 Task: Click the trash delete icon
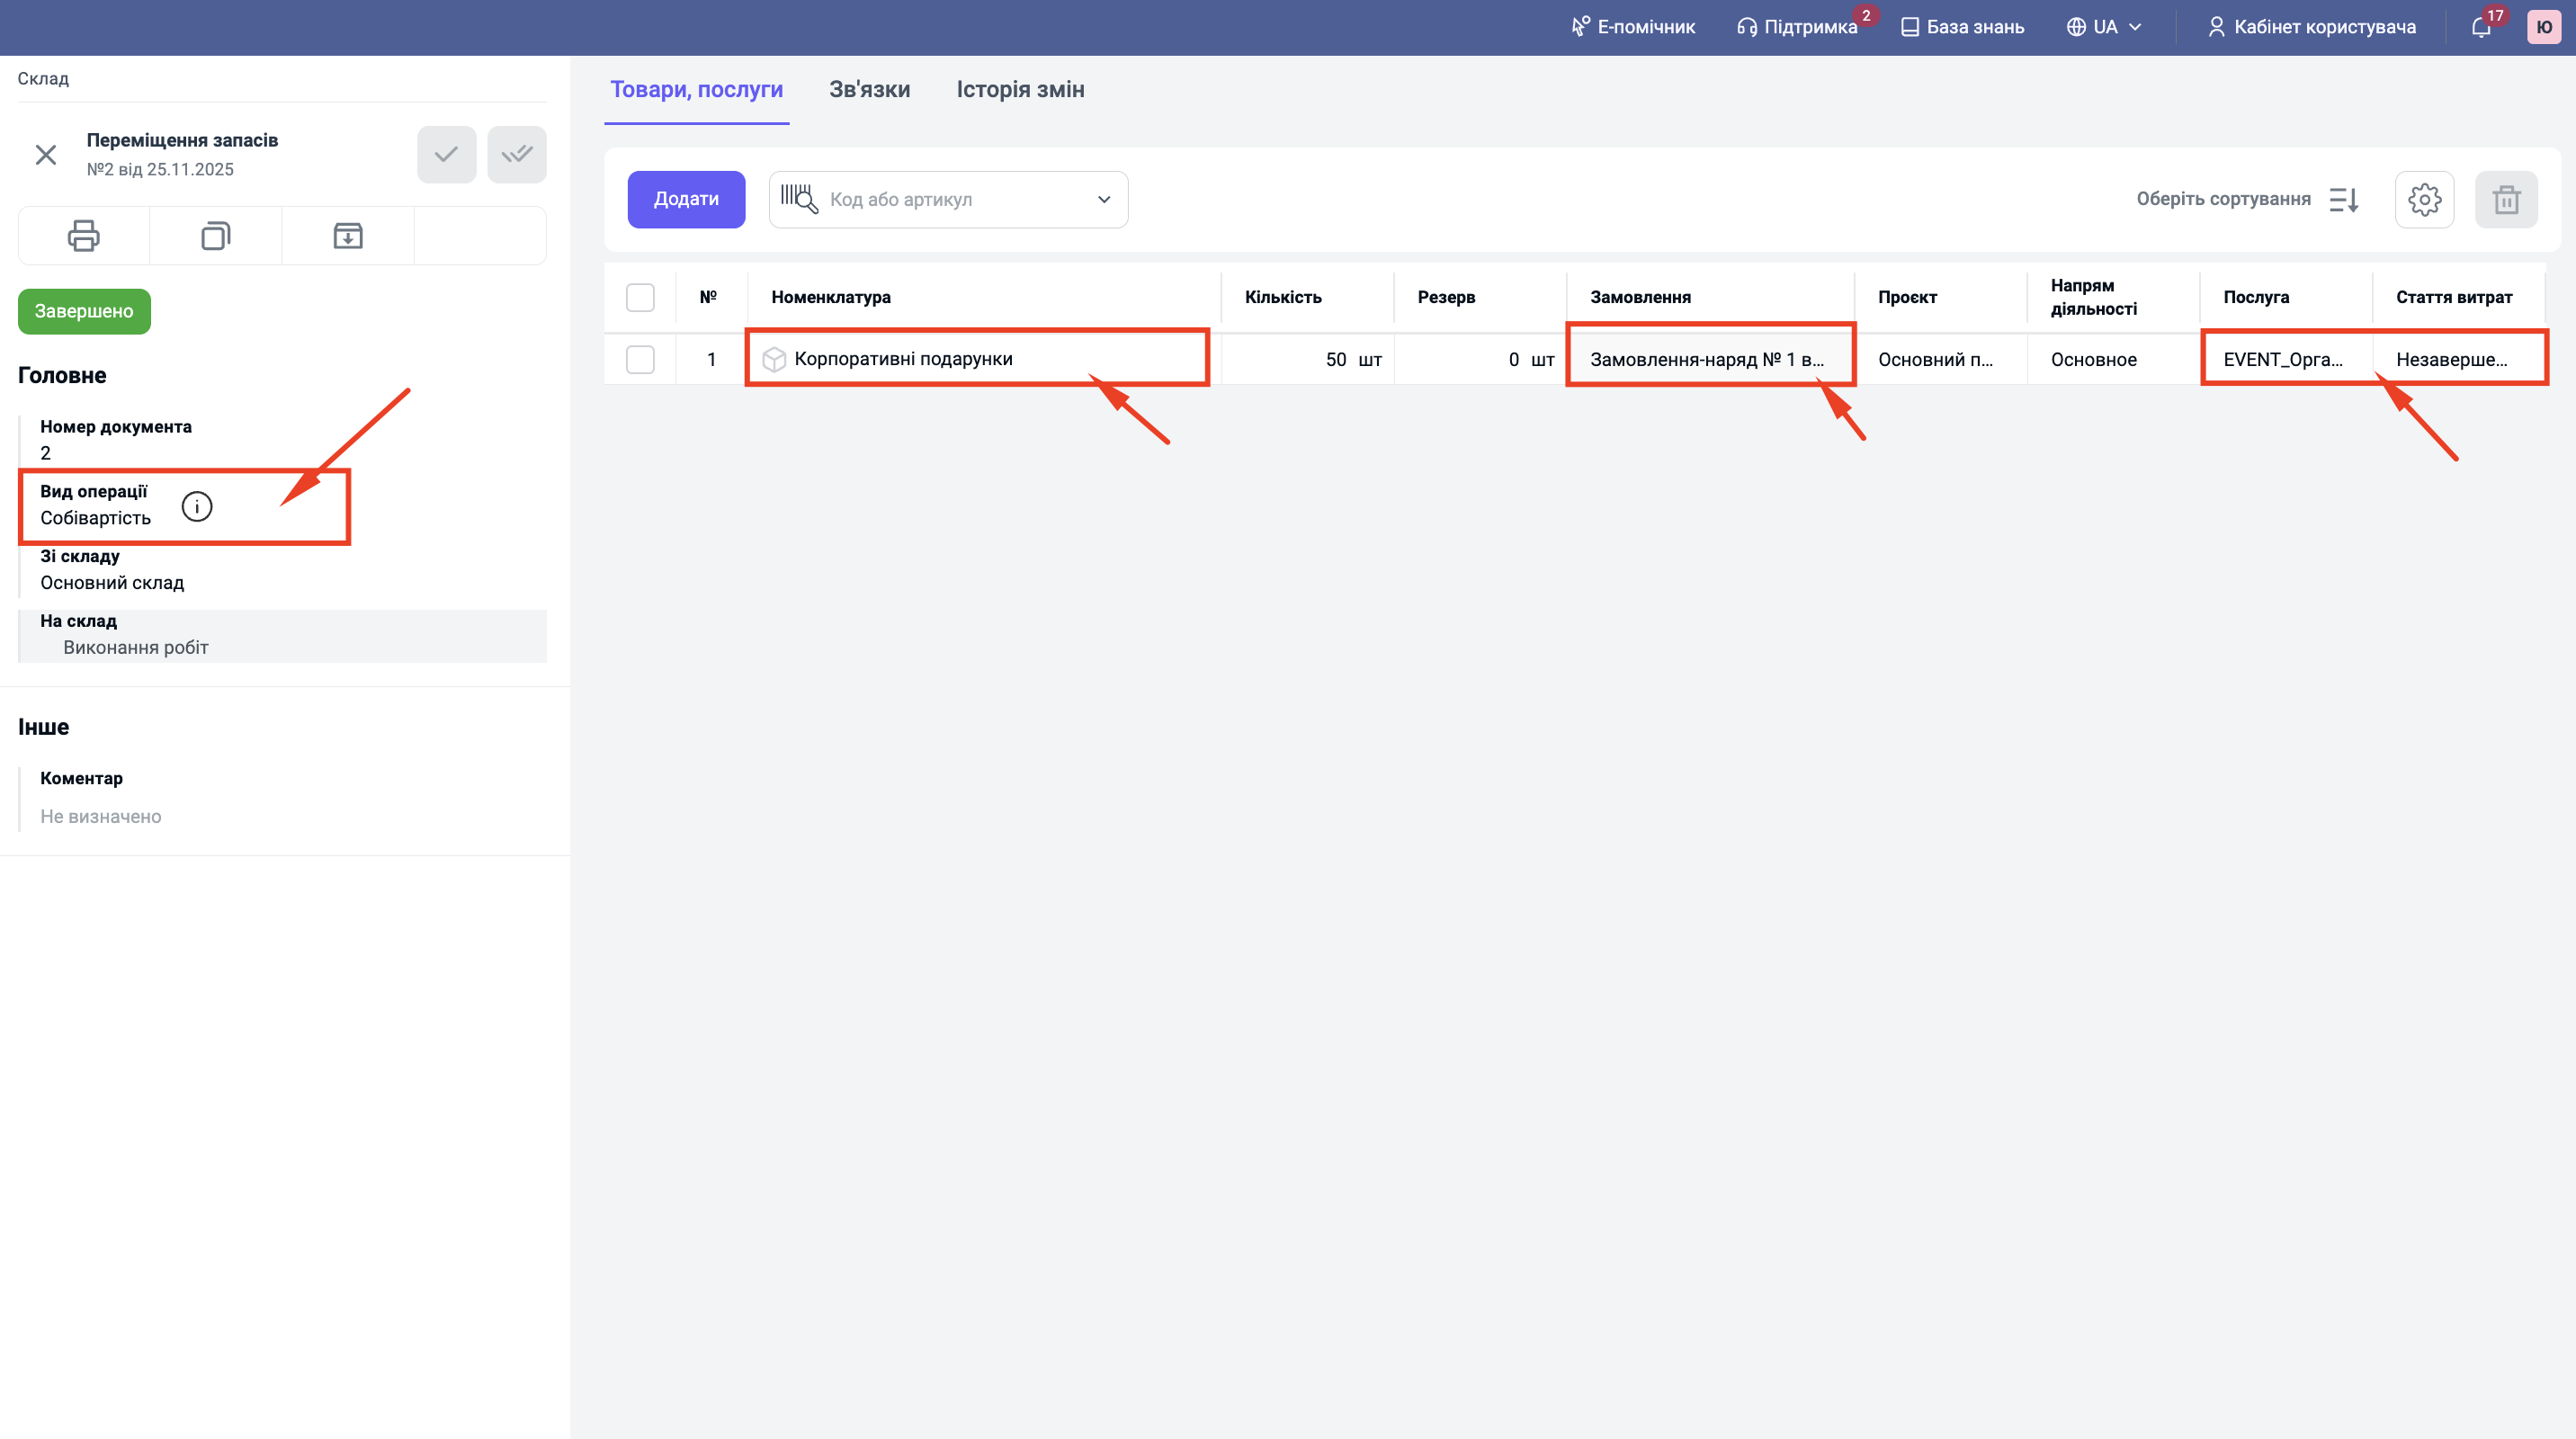point(2505,200)
